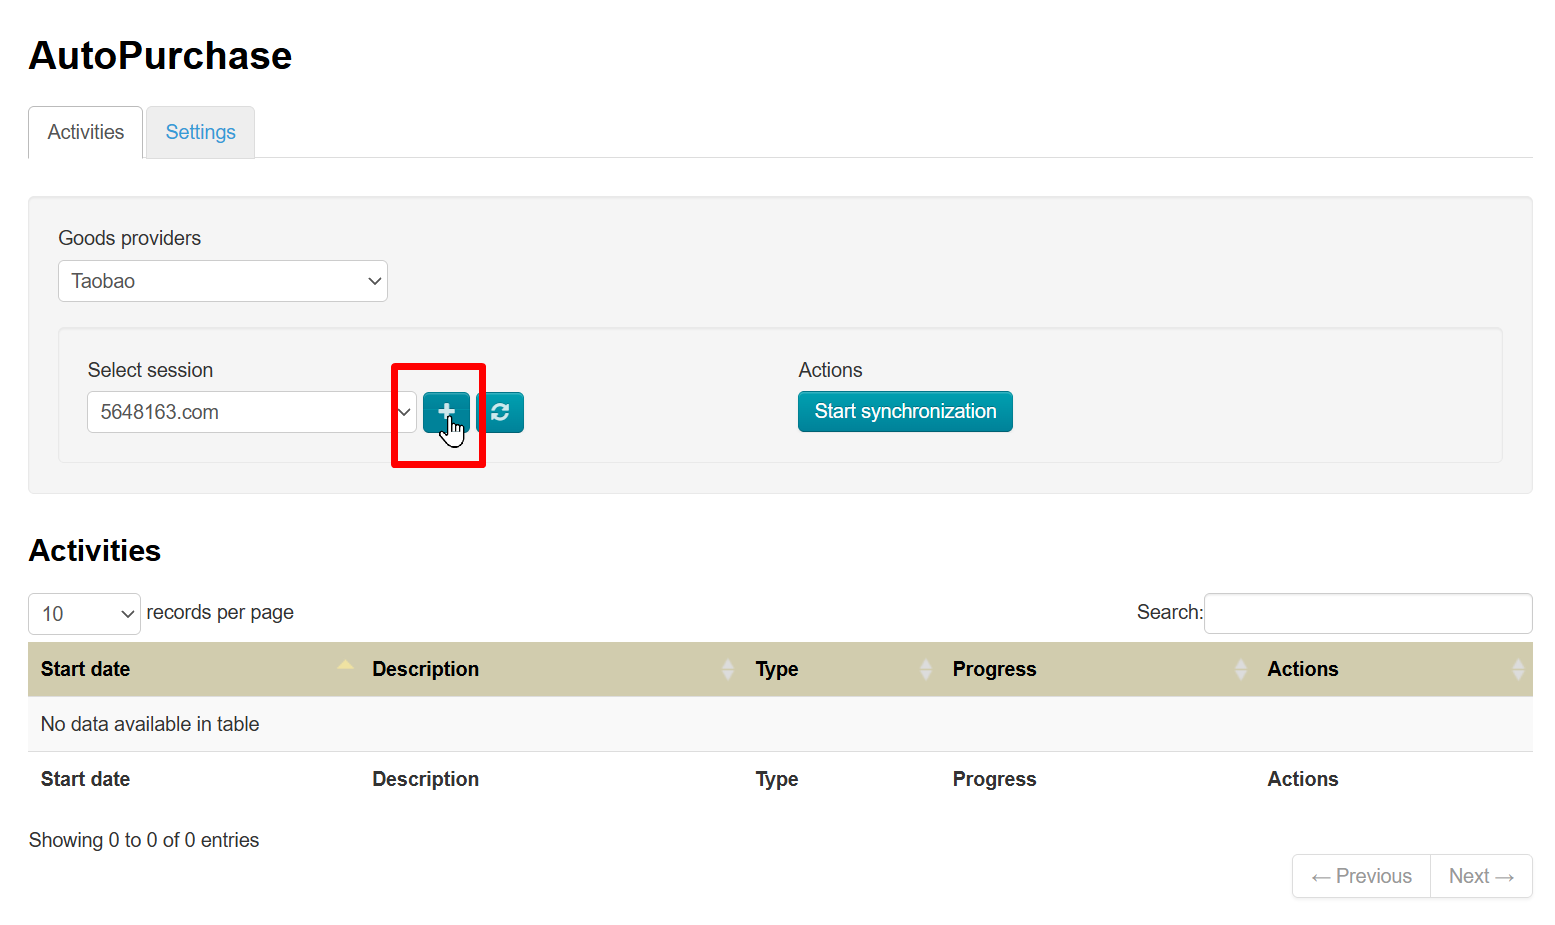Open the Goods providers Taobao dropdown
Image resolution: width=1555 pixels, height=925 pixels.
222,281
